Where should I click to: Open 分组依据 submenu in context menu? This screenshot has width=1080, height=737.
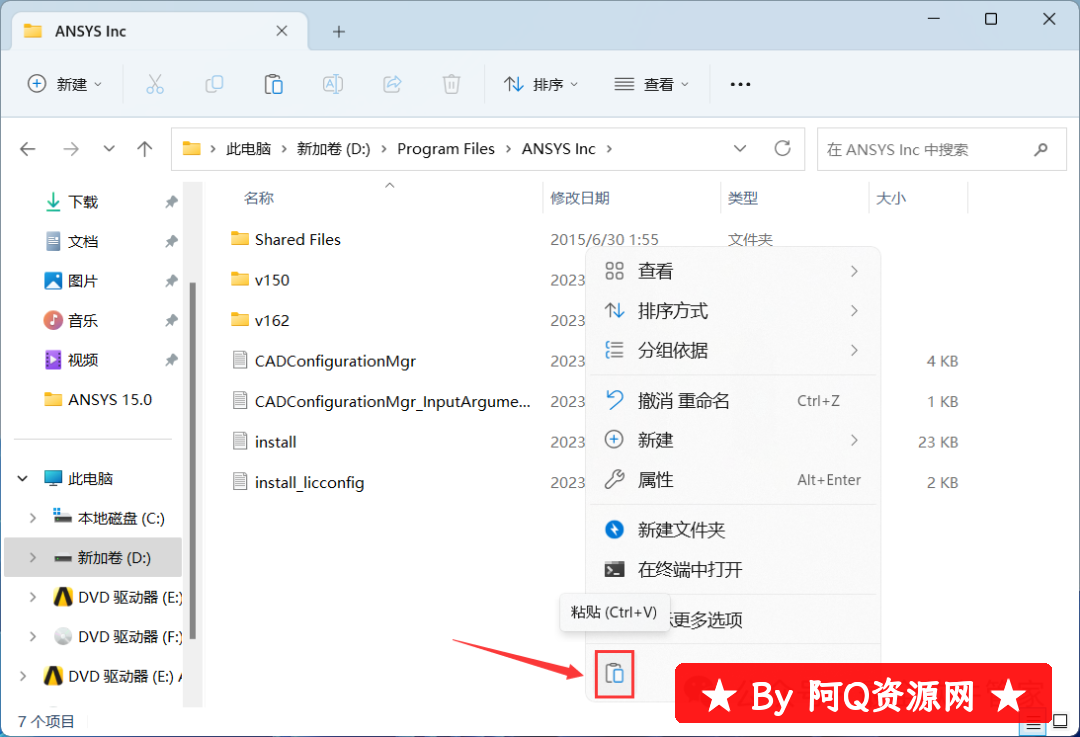(733, 351)
